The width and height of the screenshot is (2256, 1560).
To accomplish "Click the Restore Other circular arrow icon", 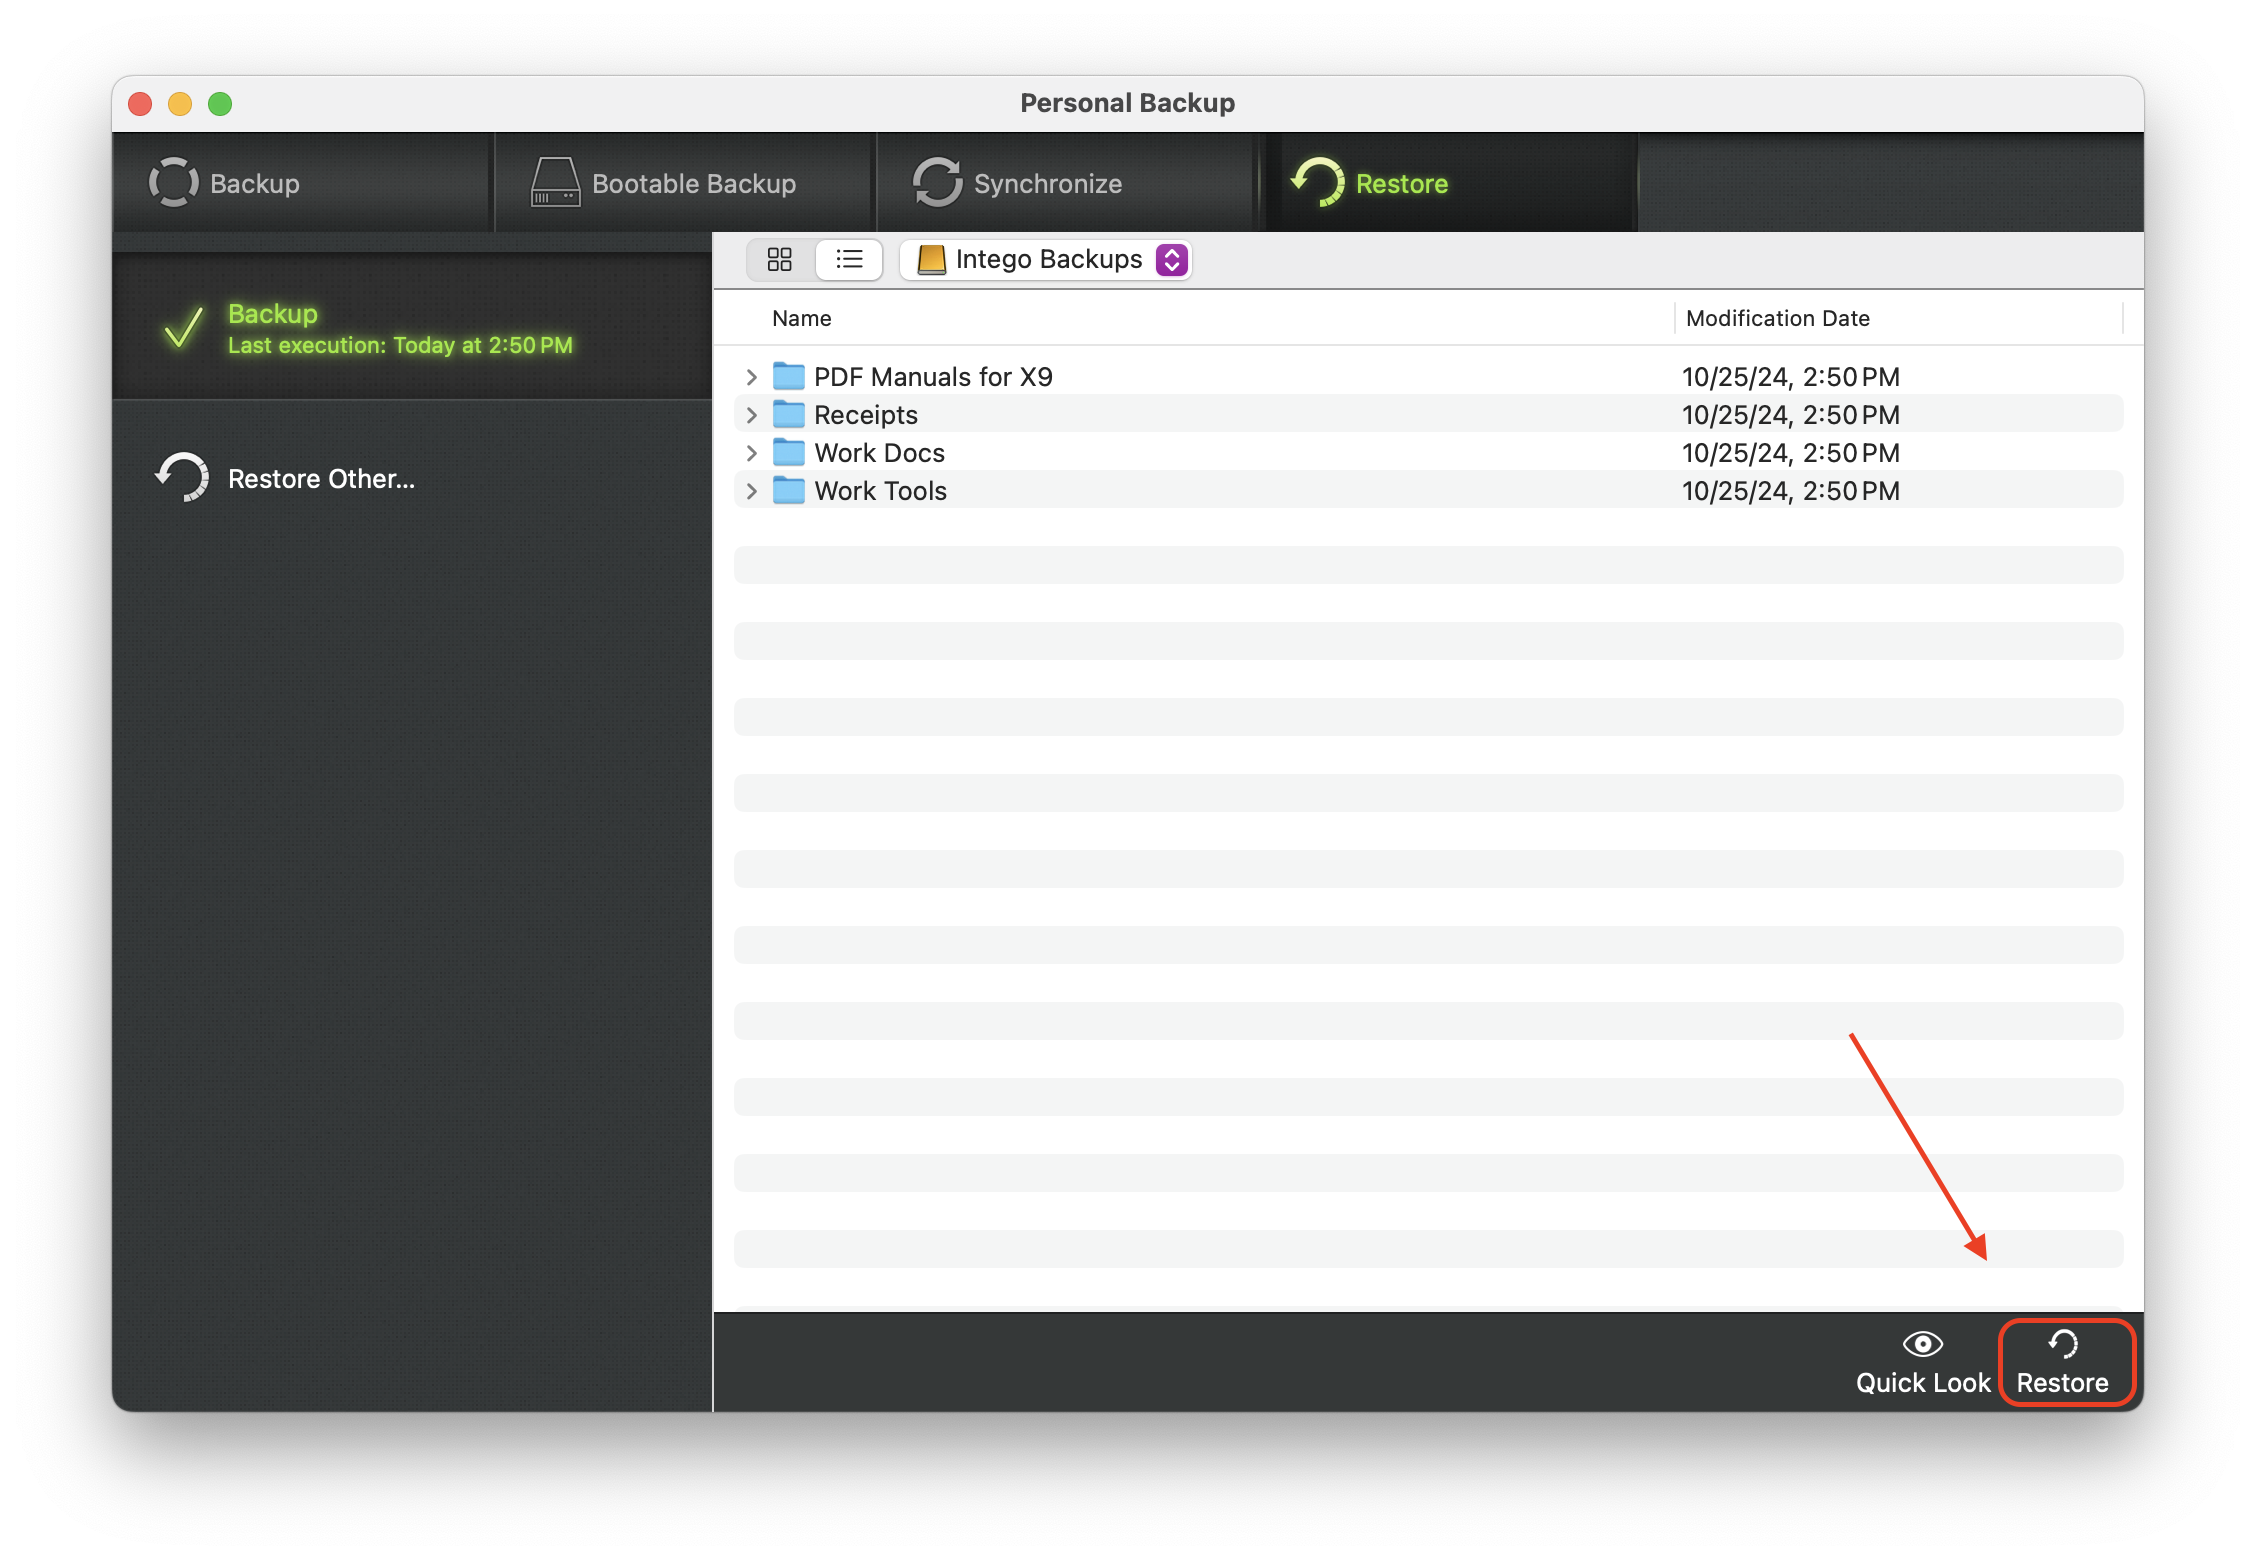I will pyautogui.click(x=182, y=477).
